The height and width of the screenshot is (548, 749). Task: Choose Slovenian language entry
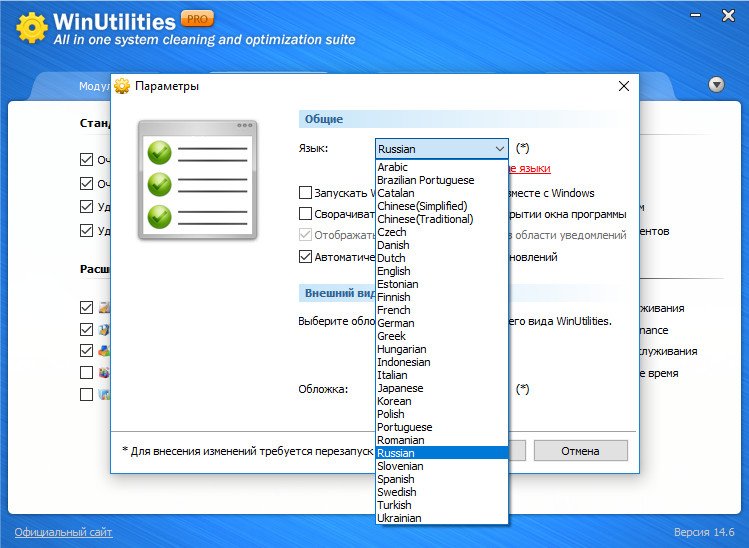click(442, 466)
